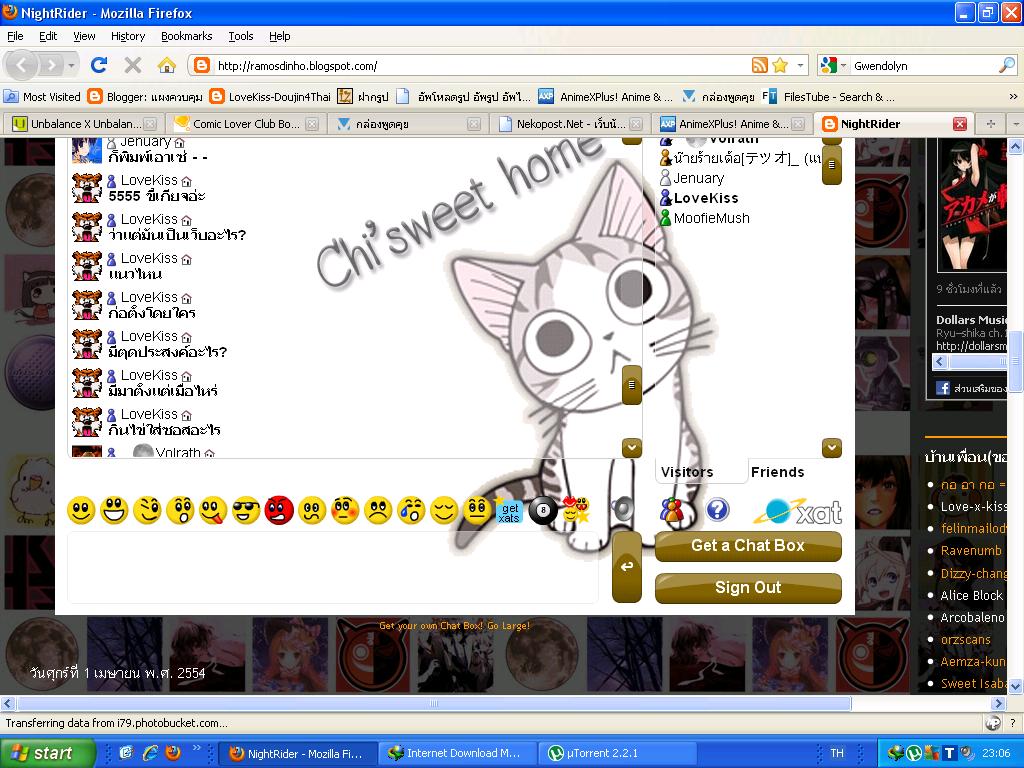Viewport: 1024px width, 768px height.
Task: Show more bookmarks toolbar chevron
Action: pos(1013,97)
